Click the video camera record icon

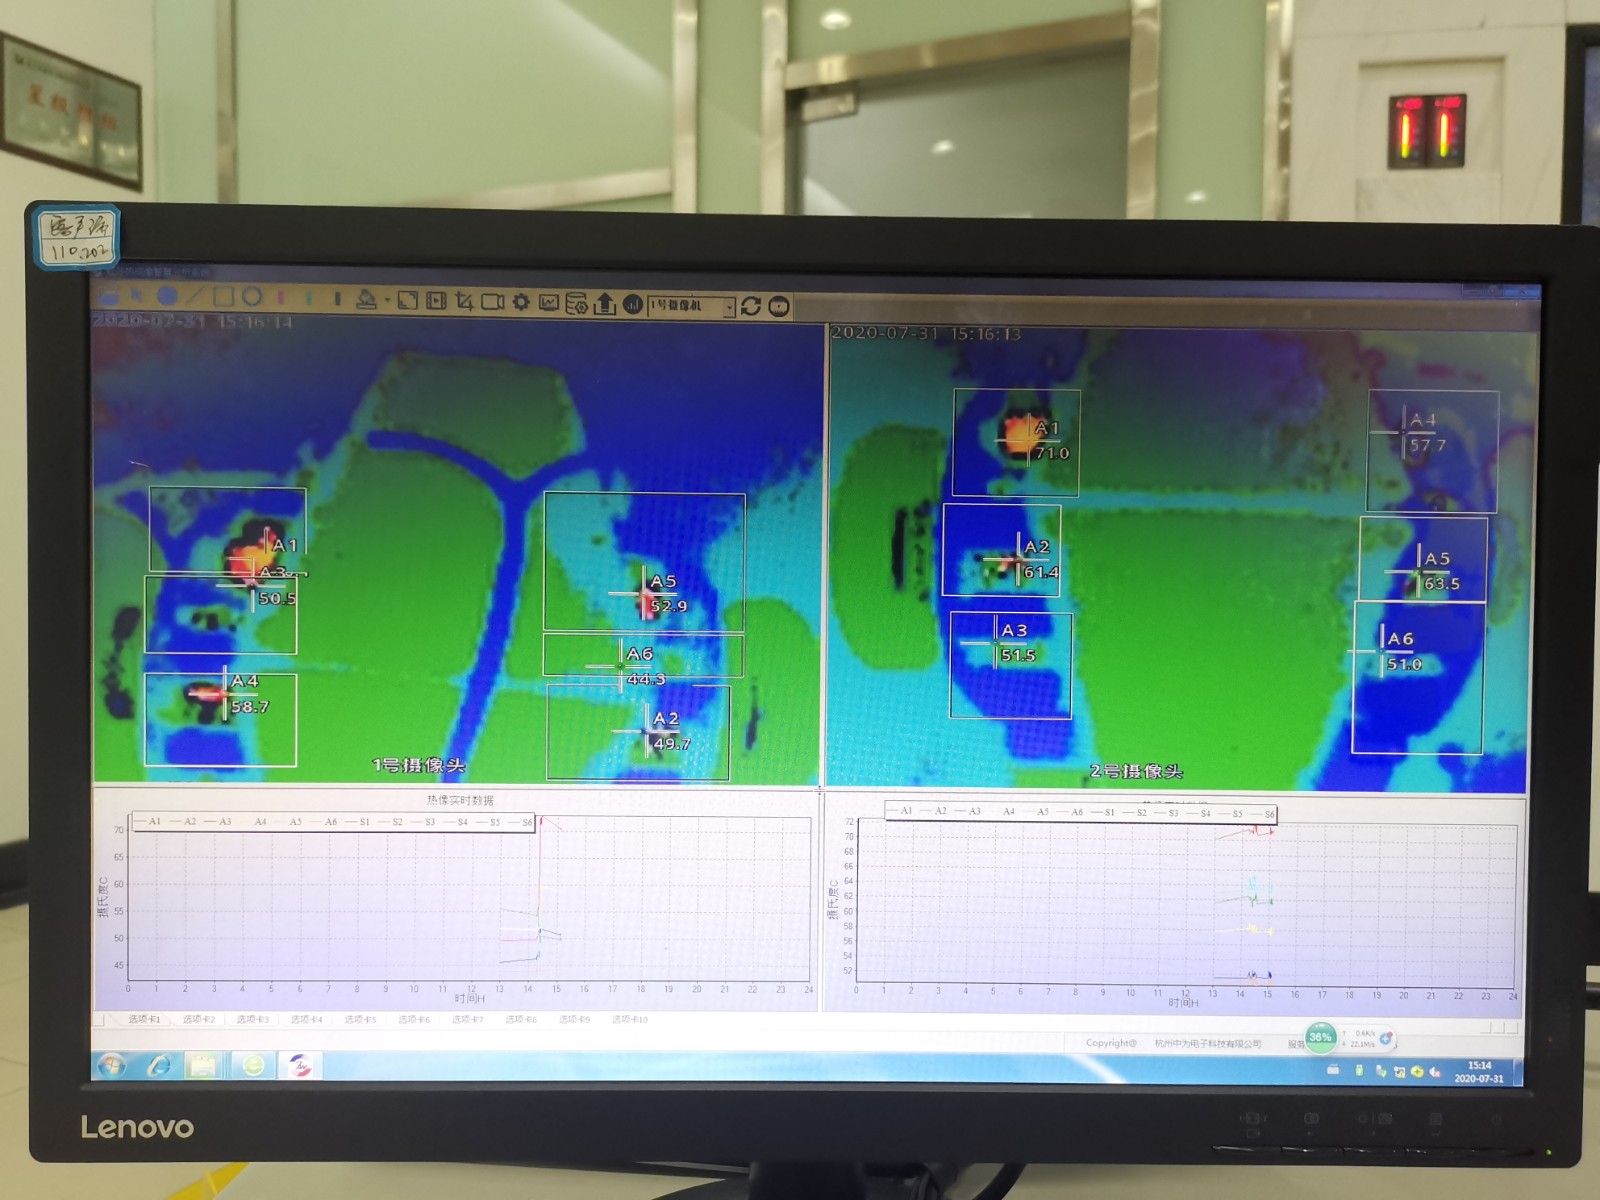pyautogui.click(x=492, y=301)
